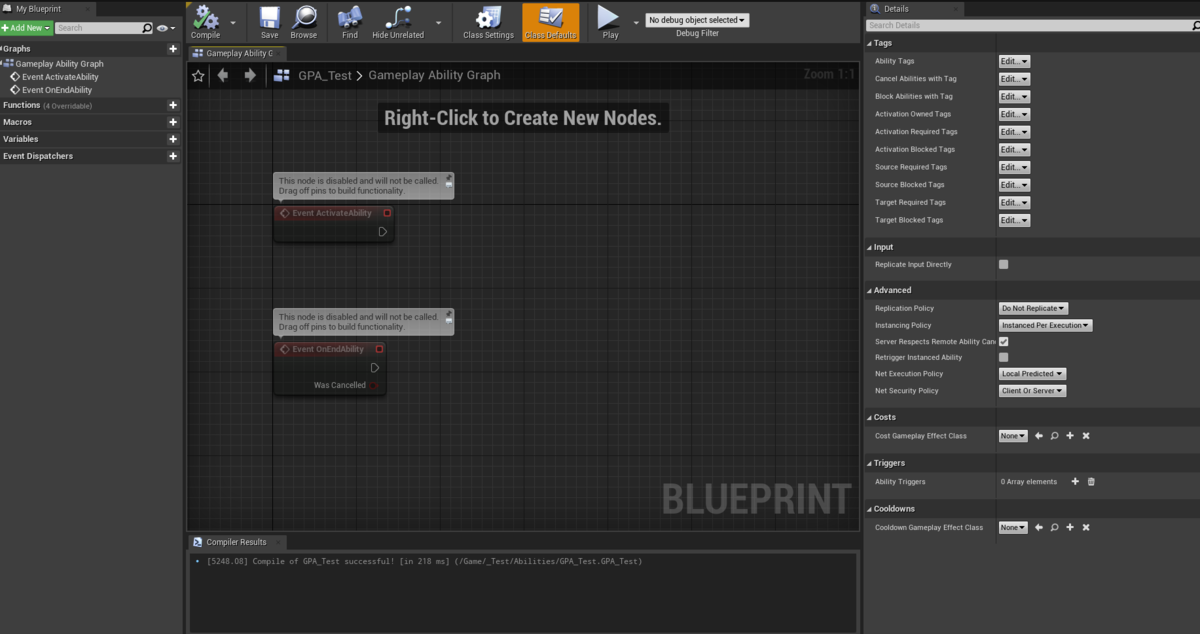Enable Replicate Input Directly checkbox

tap(1004, 265)
